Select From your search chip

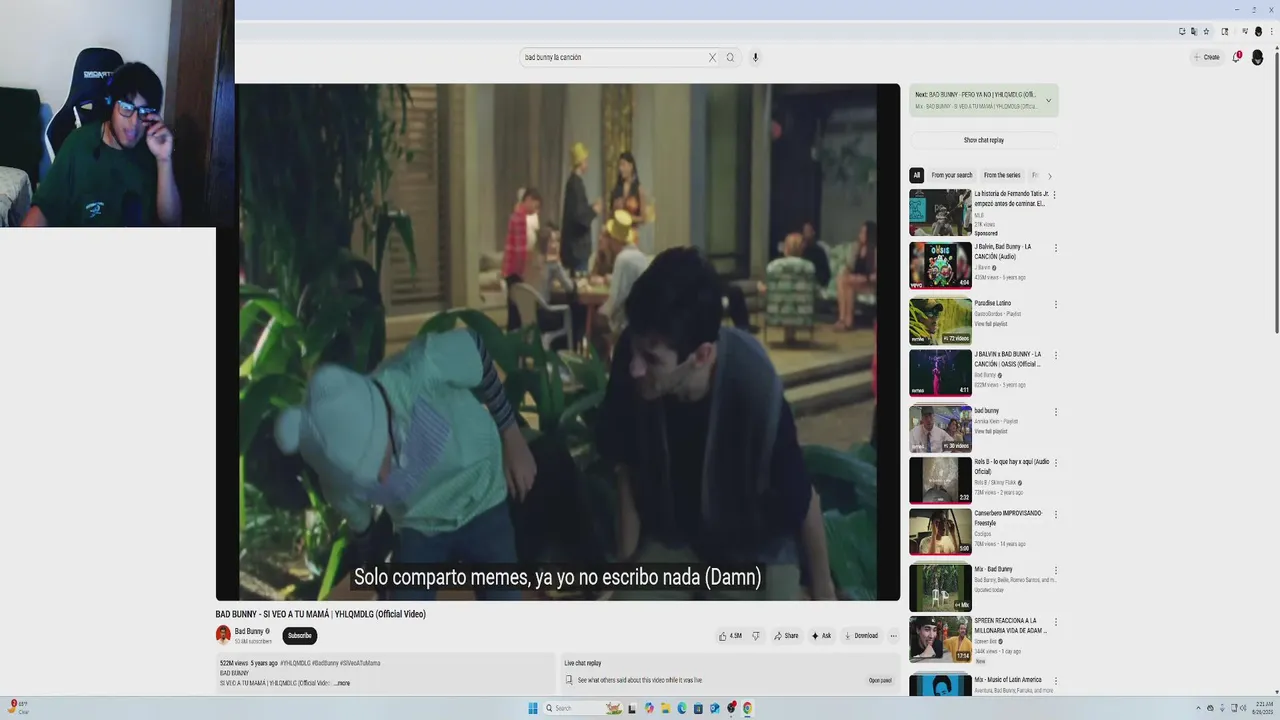tap(952, 175)
